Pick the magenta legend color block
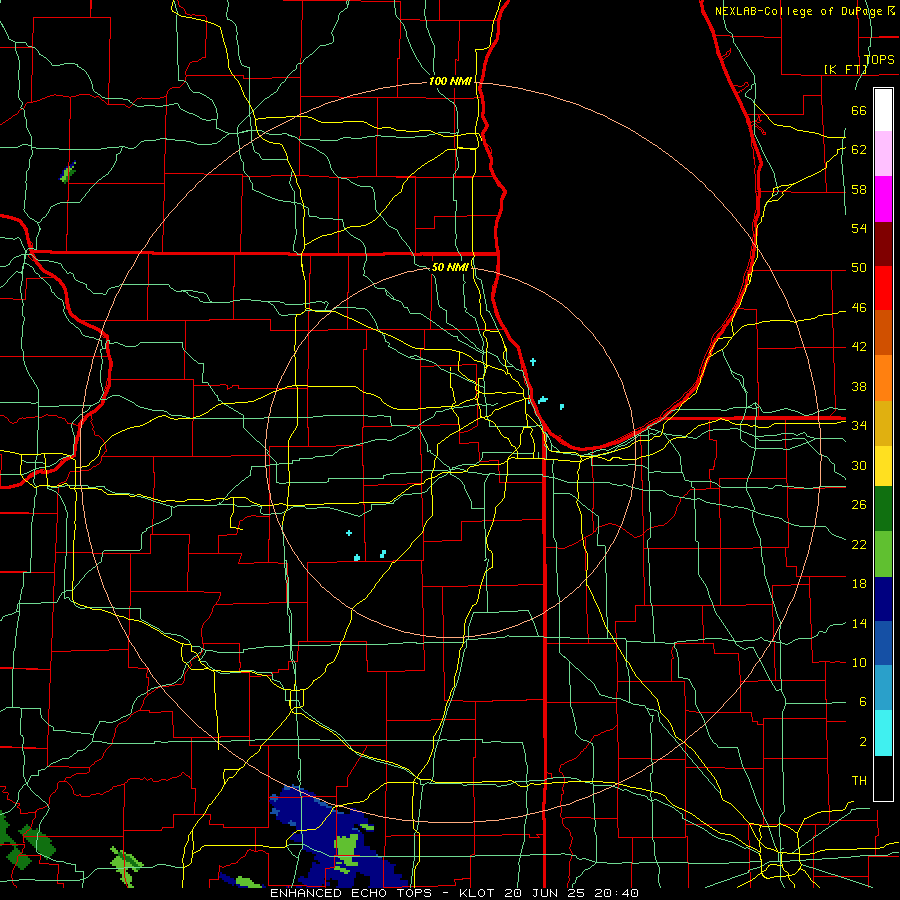This screenshot has width=900, height=900. (x=883, y=199)
